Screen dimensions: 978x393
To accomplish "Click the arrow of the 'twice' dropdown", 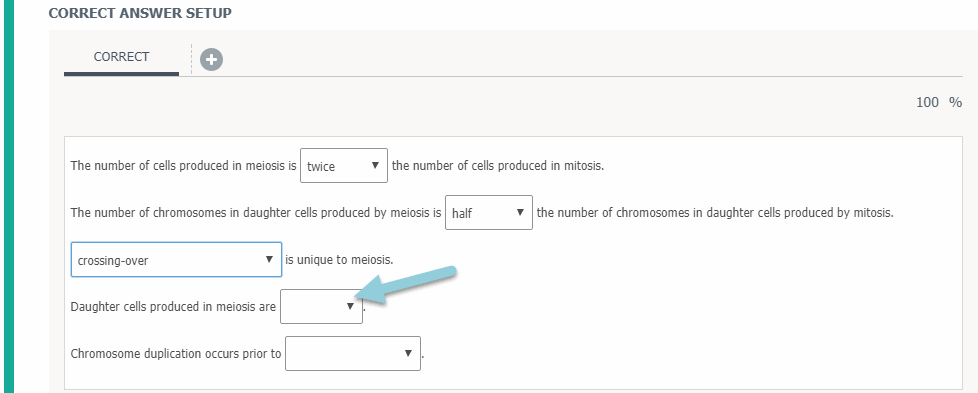I will point(375,165).
